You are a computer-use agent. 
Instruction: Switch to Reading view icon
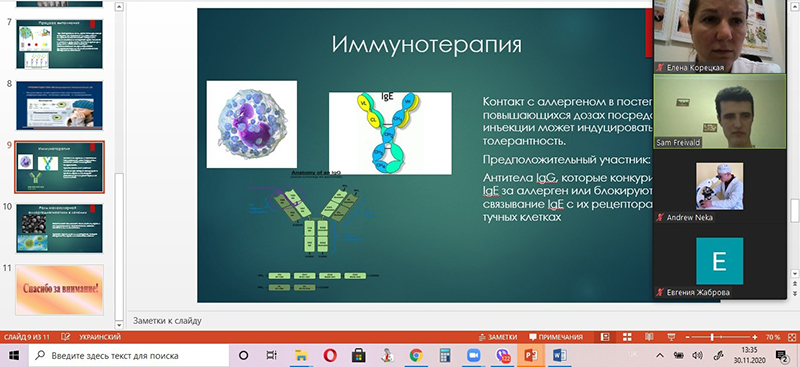coord(649,337)
